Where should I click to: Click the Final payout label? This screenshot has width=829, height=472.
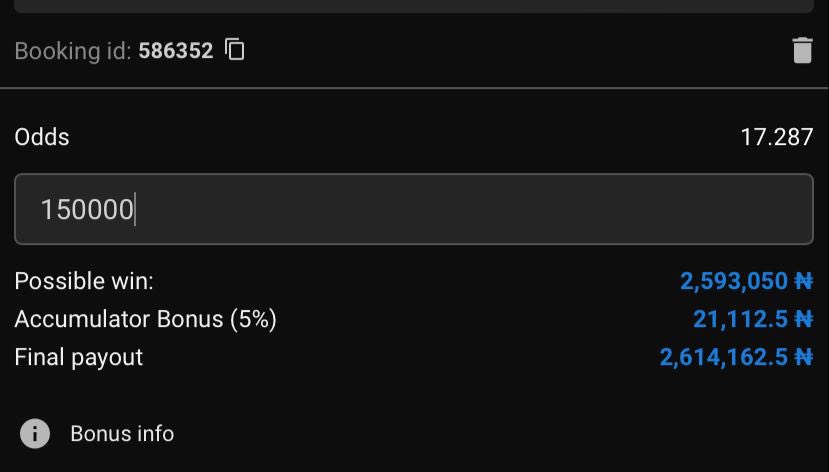[79, 358]
